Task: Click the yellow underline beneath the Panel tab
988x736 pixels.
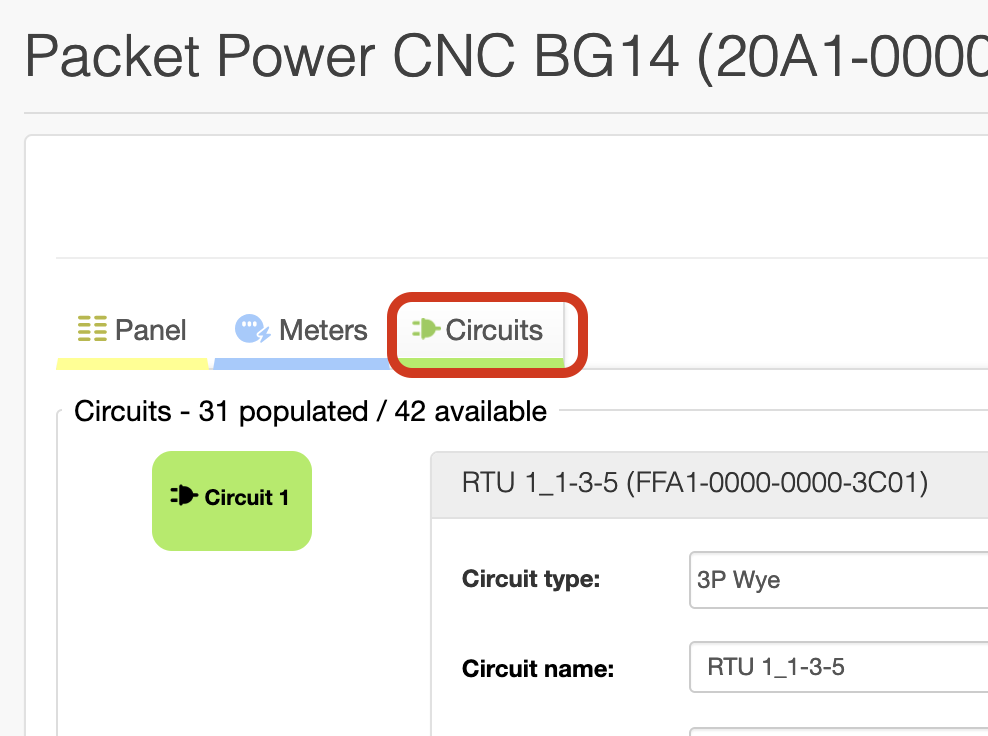Action: tap(132, 363)
